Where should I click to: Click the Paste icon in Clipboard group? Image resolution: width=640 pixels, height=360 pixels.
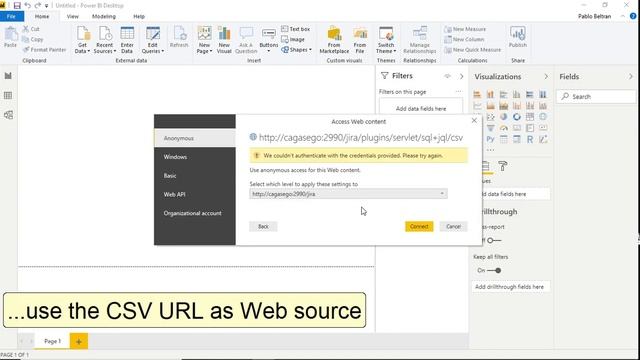pyautogui.click(x=11, y=34)
